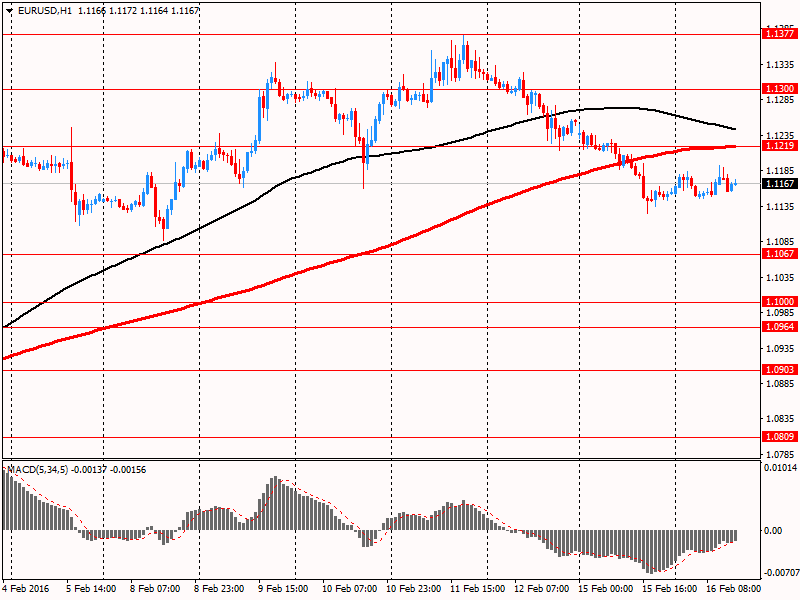
Task: Select the 9 Feb 15:00 time label
Action: click(283, 588)
